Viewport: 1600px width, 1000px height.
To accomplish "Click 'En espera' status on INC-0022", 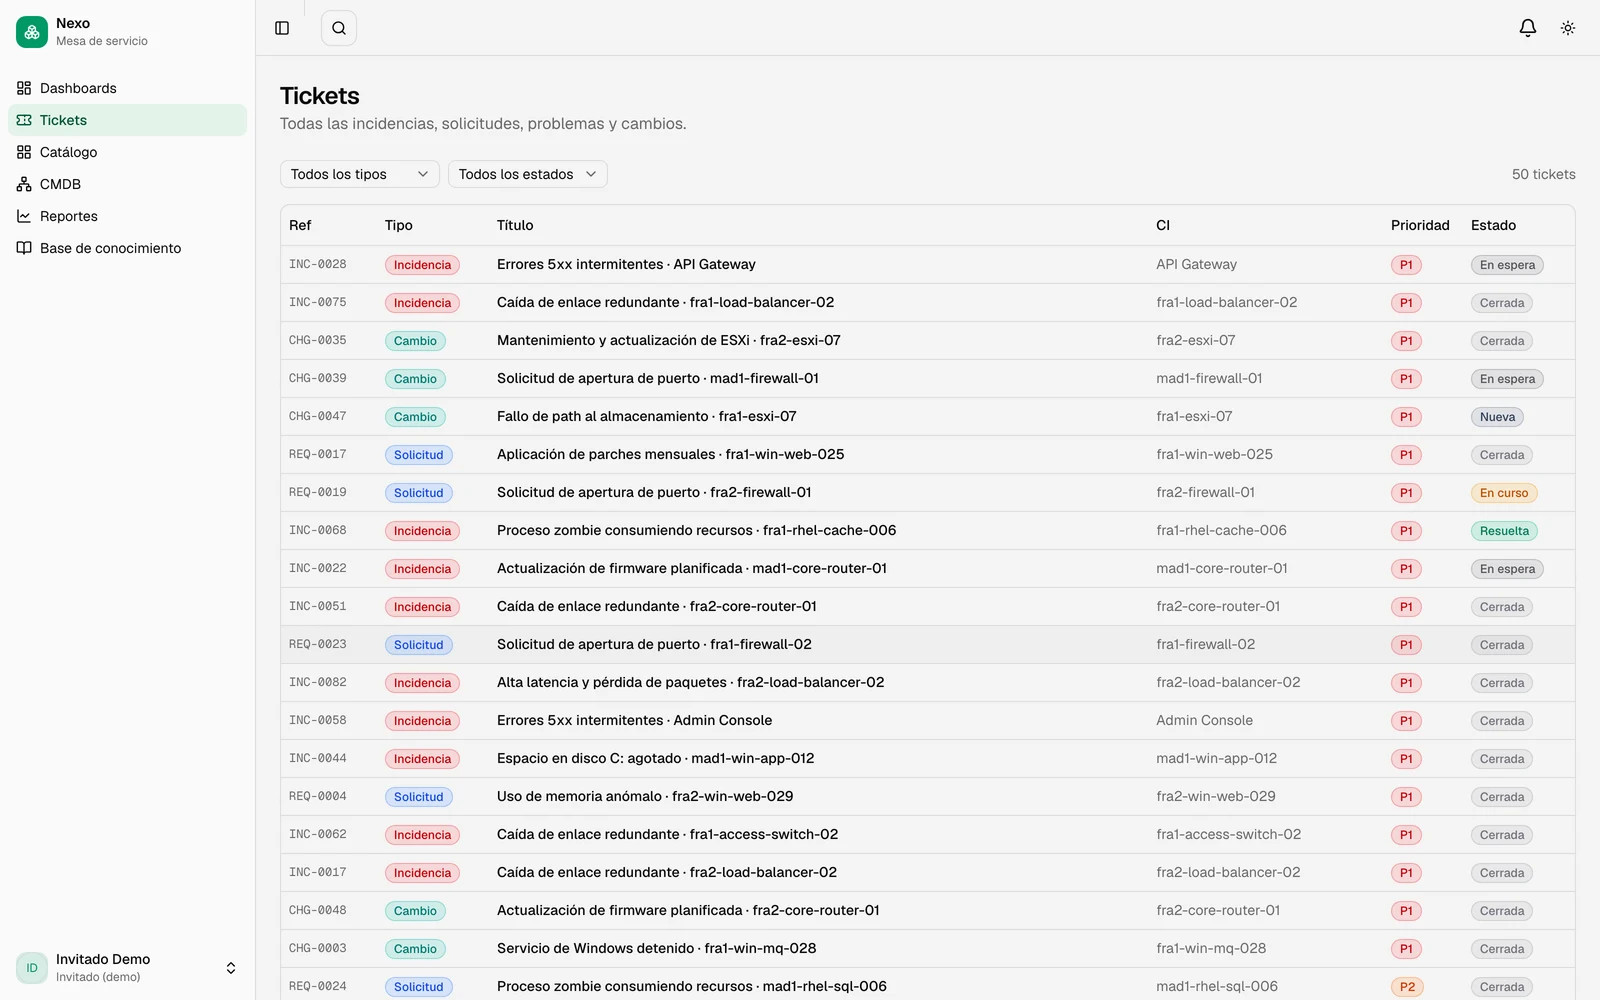I will click(x=1507, y=569).
